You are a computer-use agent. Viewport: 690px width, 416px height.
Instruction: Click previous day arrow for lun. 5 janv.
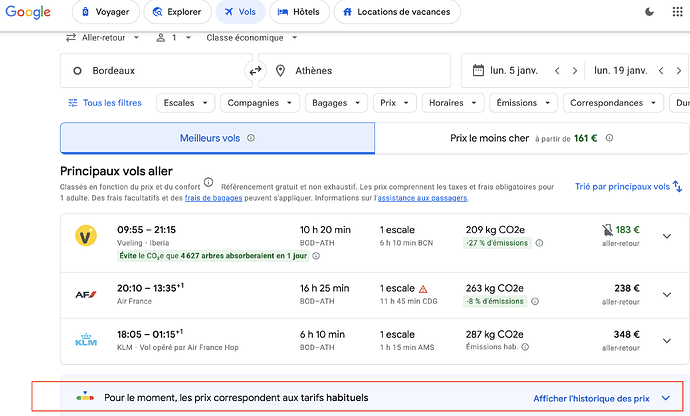pyautogui.click(x=557, y=70)
